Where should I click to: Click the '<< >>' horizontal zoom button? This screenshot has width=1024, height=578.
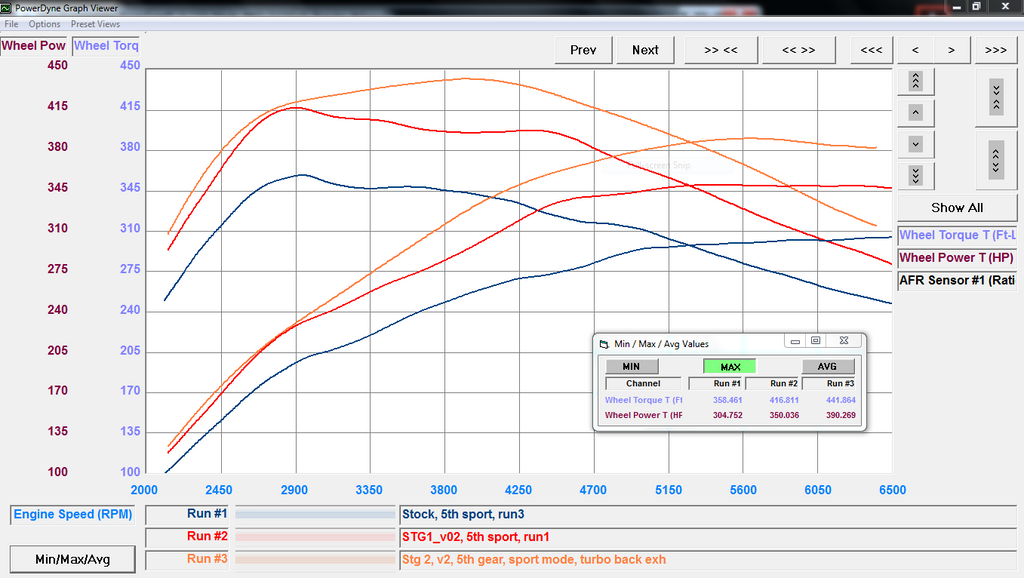coord(798,50)
